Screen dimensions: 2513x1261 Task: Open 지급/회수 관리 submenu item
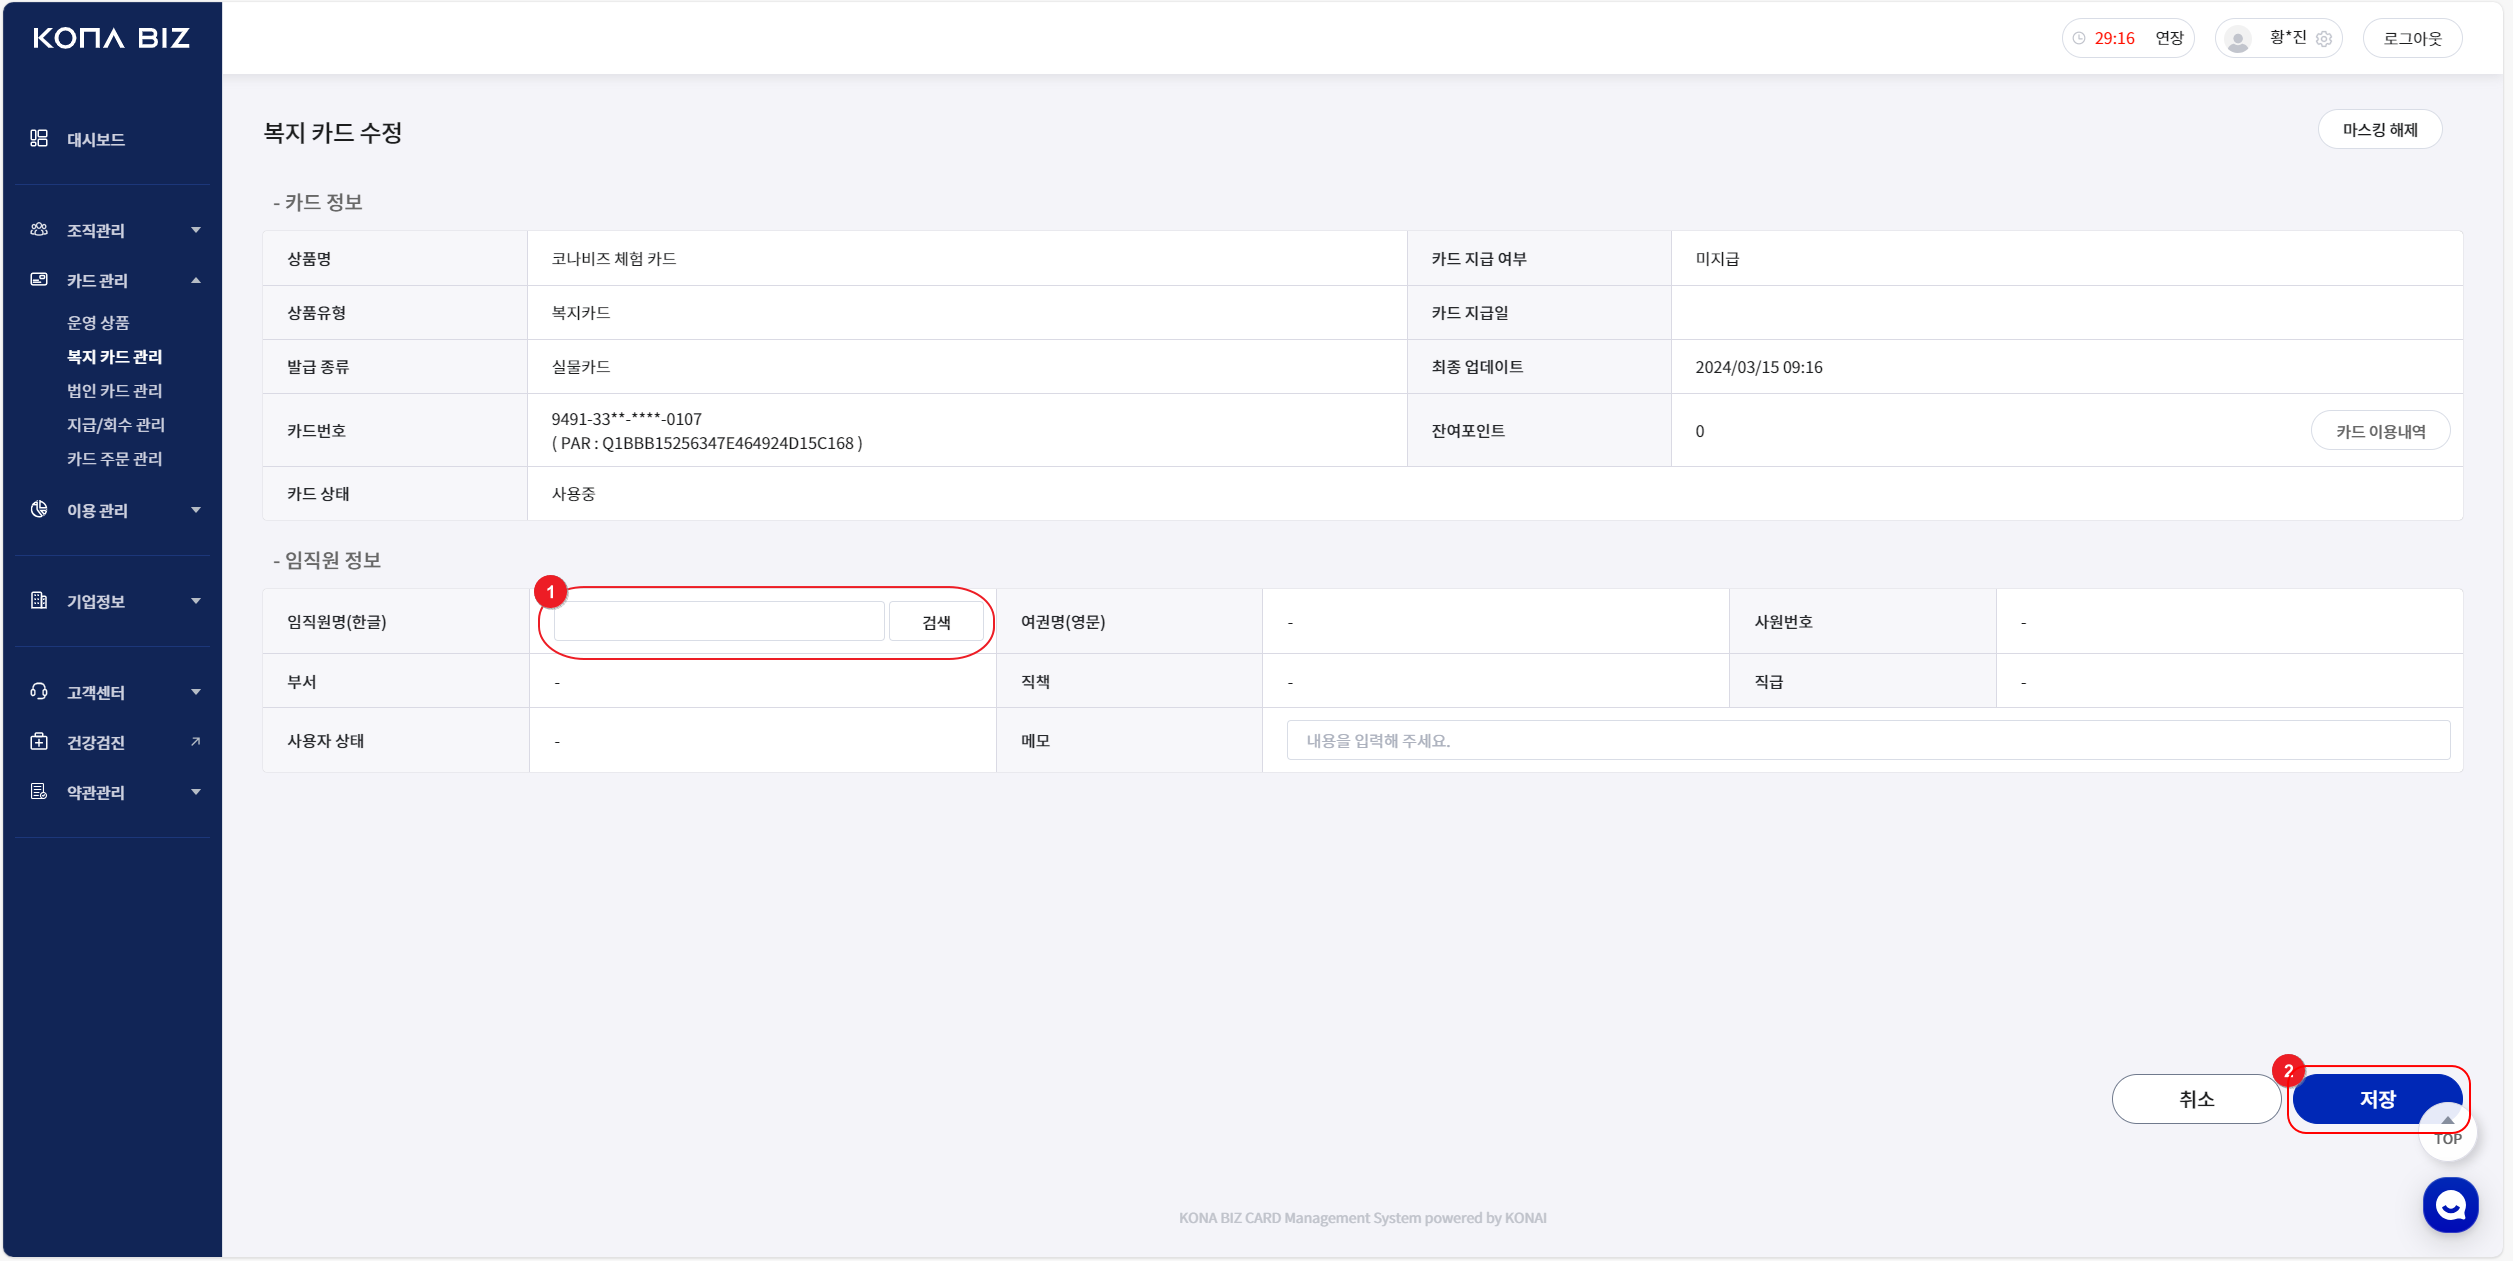click(x=115, y=425)
